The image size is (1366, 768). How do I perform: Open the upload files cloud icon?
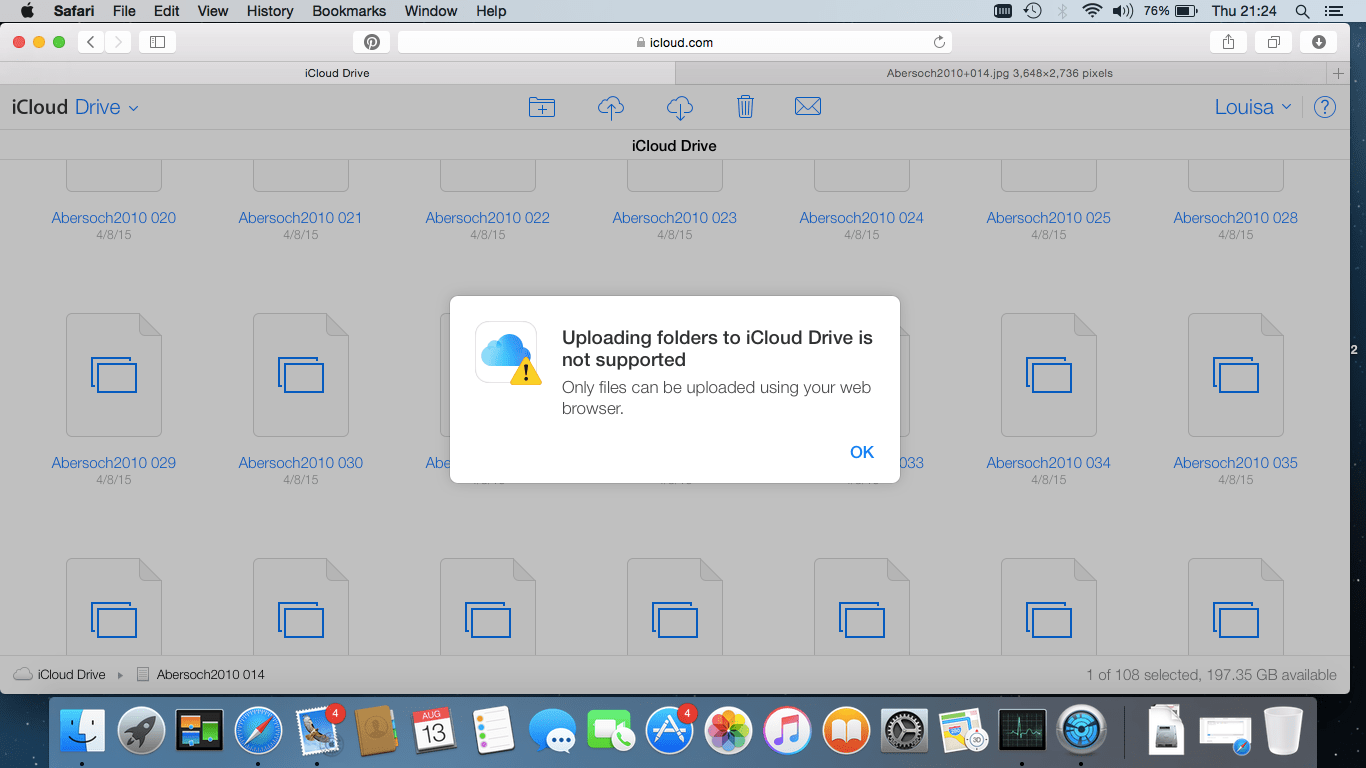point(611,107)
